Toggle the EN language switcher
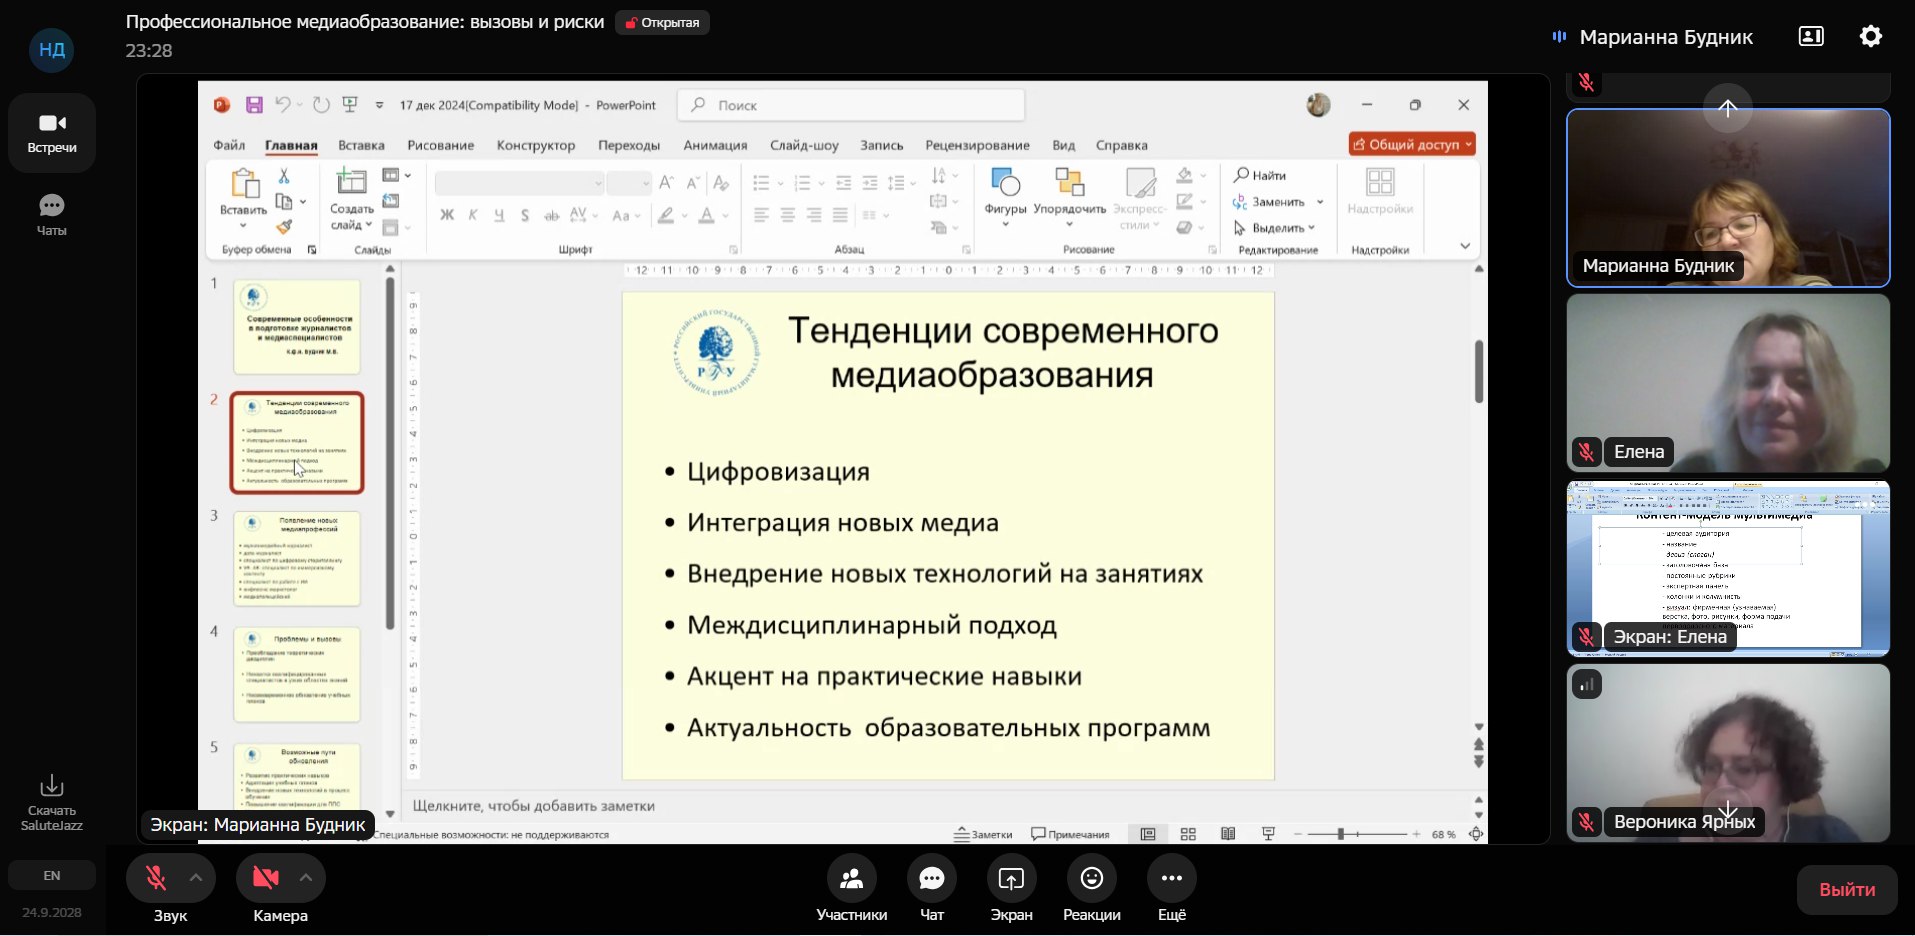 tap(52, 875)
